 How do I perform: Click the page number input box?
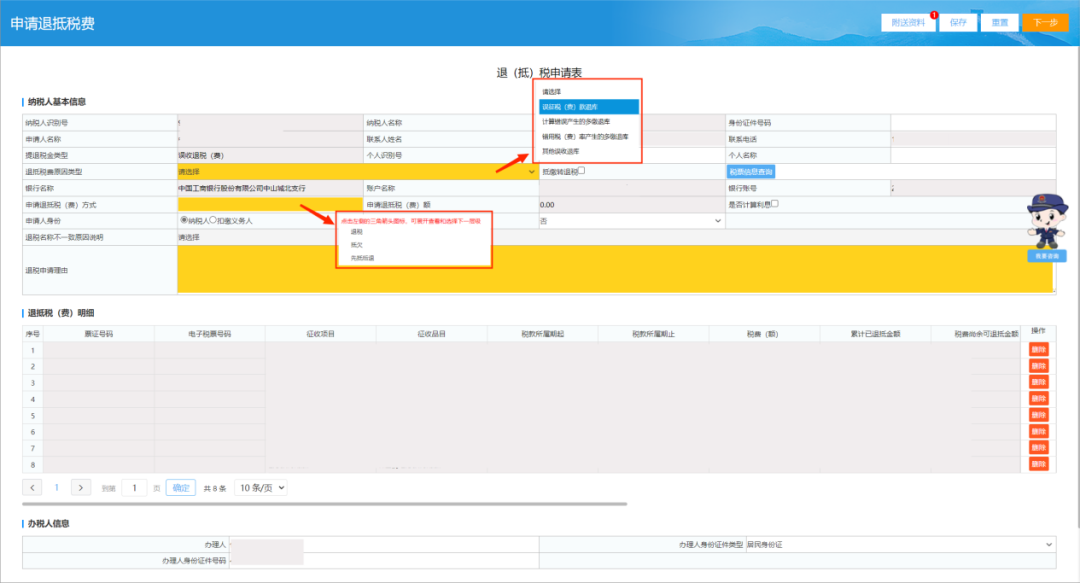pyautogui.click(x=134, y=488)
